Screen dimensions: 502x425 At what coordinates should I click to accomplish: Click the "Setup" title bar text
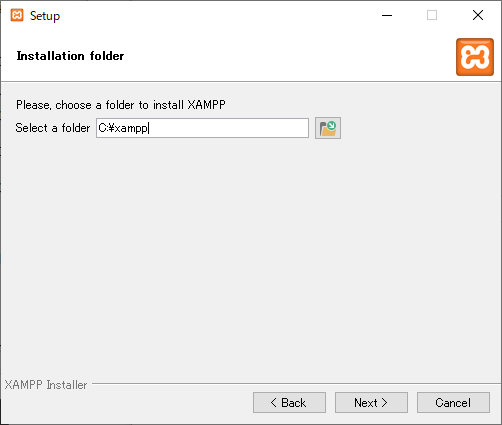45,16
